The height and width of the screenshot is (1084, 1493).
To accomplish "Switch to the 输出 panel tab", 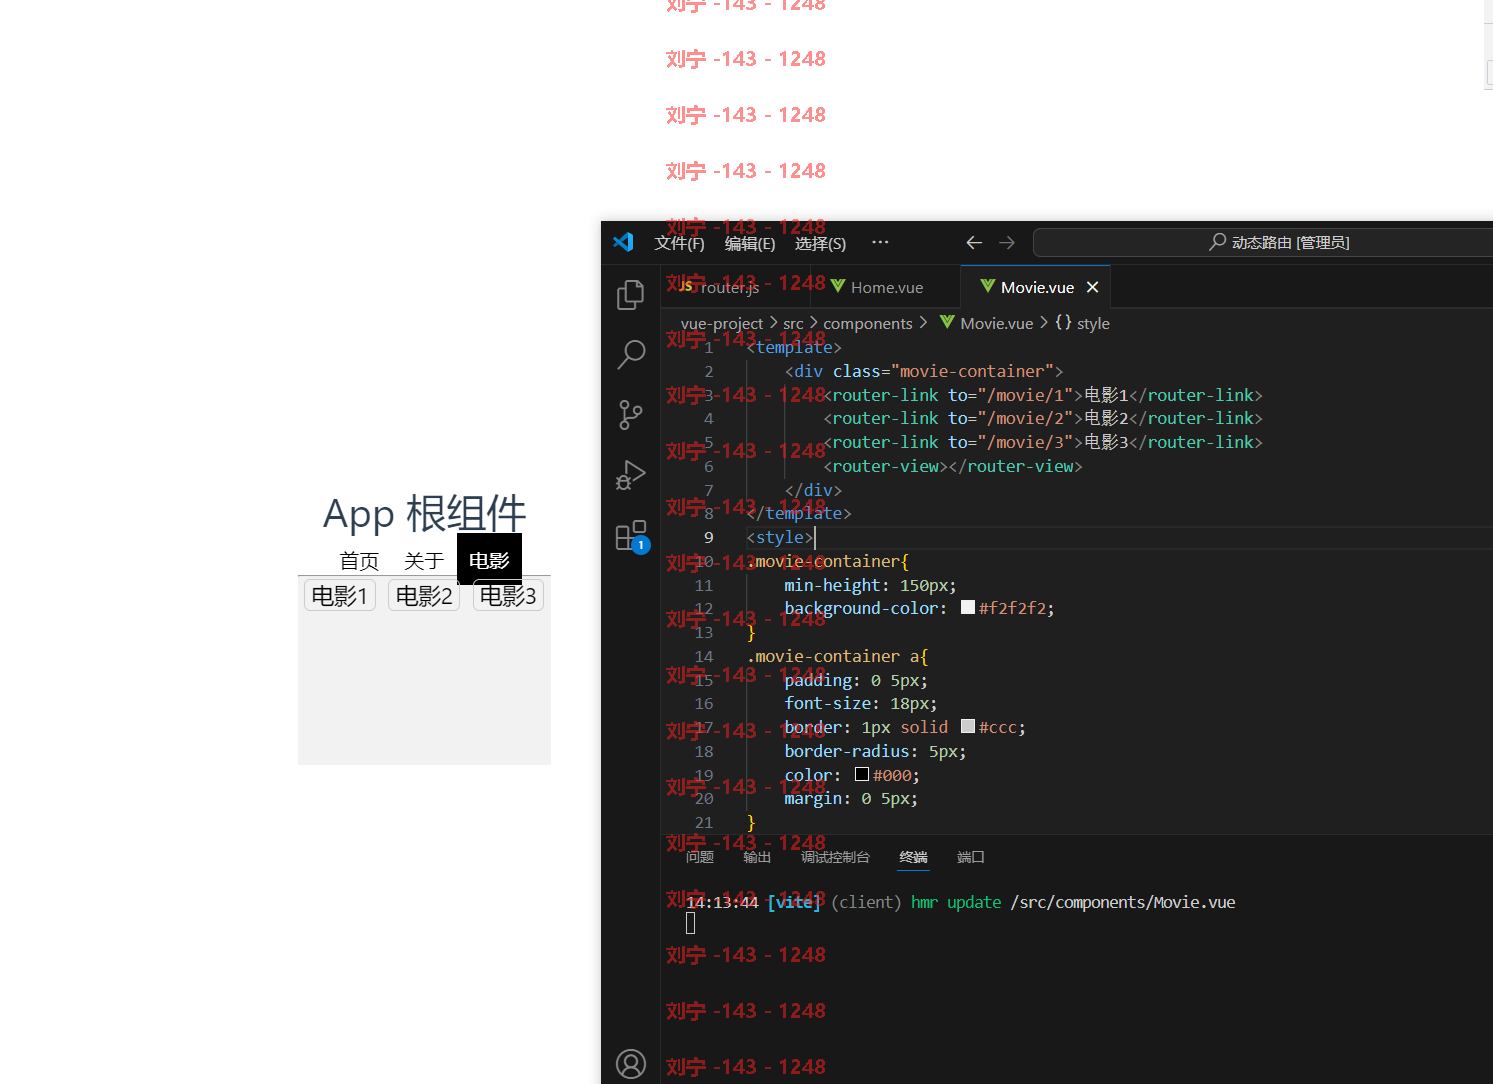I will [757, 857].
